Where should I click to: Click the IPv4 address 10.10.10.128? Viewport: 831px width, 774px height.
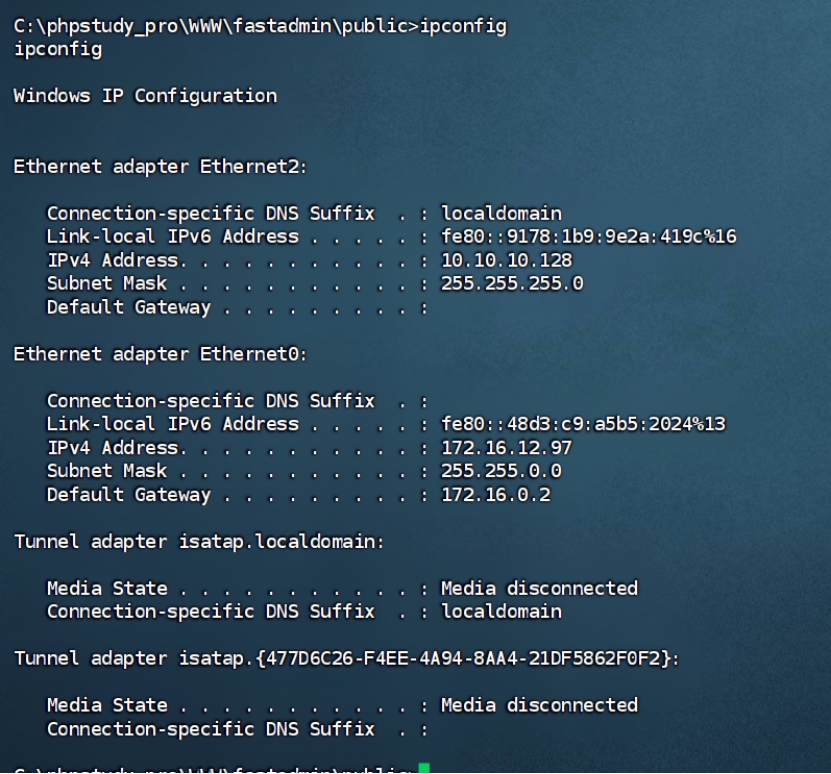tap(507, 260)
